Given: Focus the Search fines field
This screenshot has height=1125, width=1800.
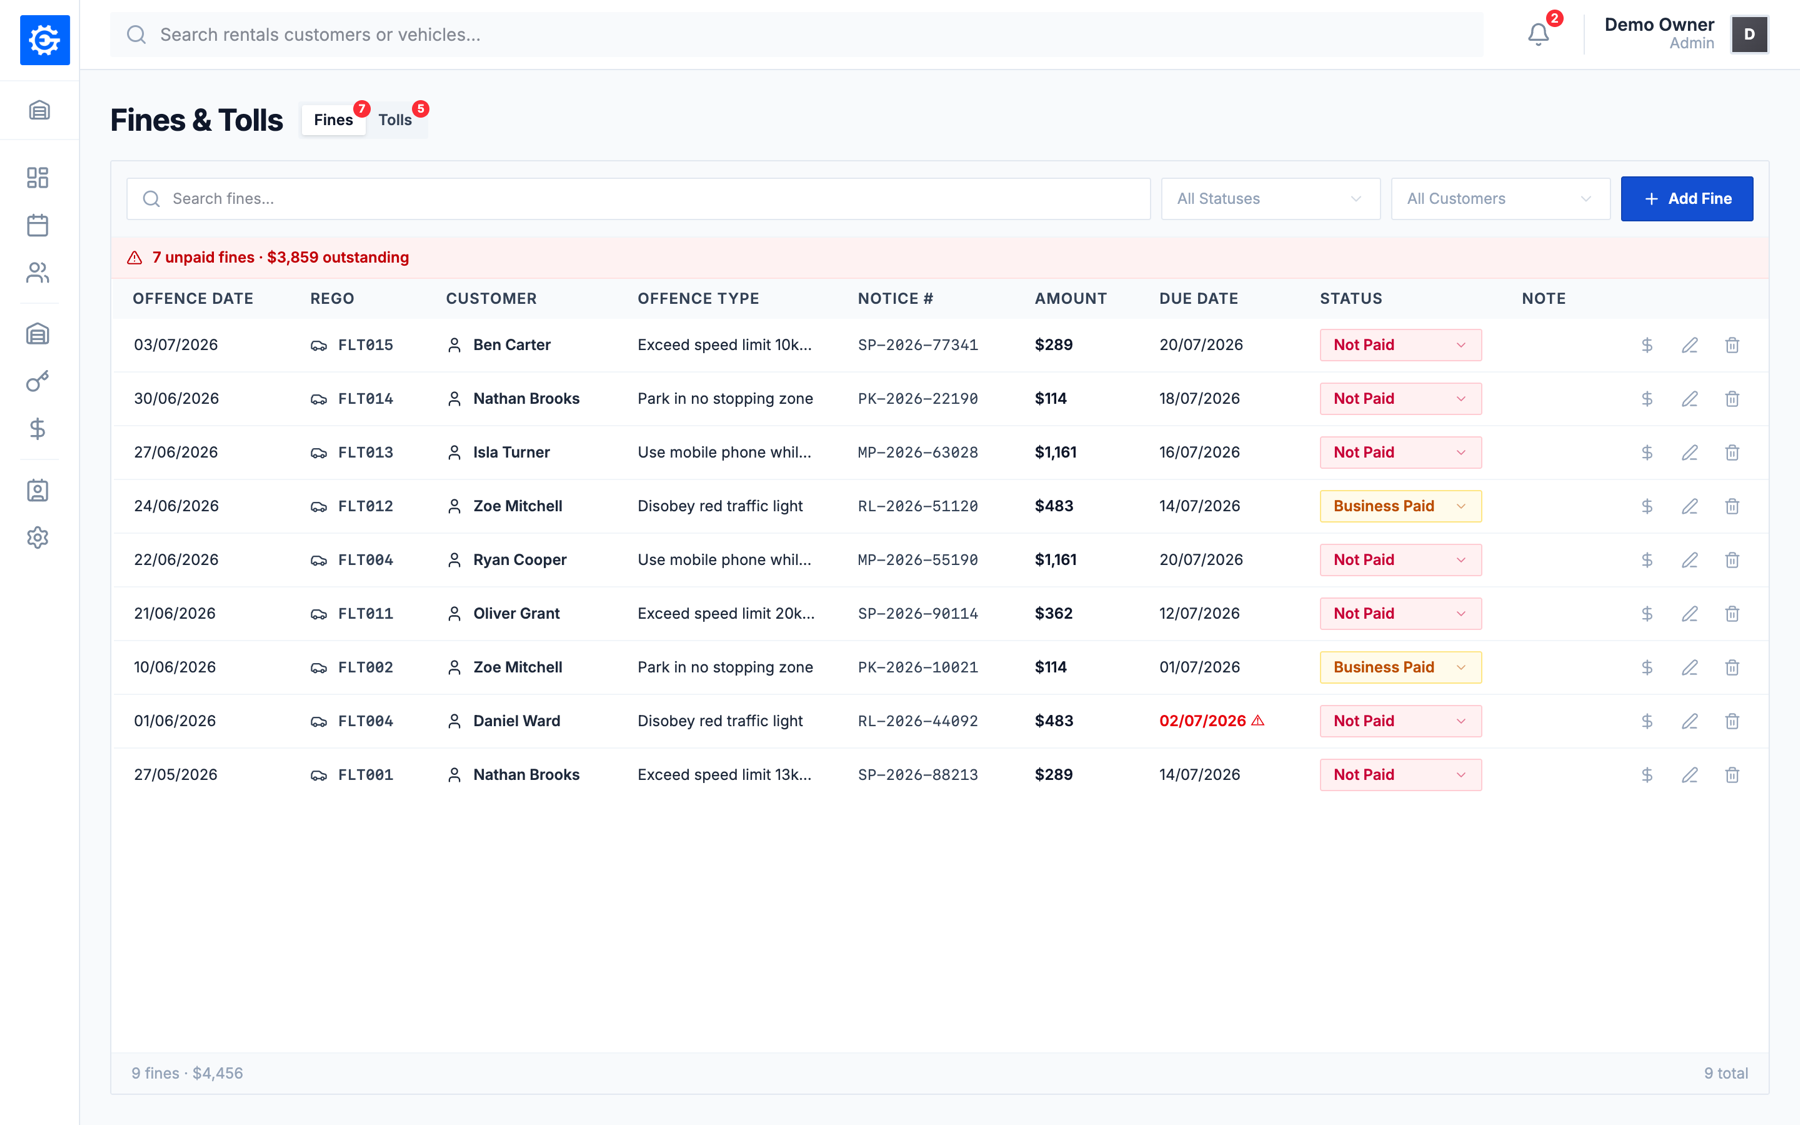Looking at the screenshot, I should 638,199.
